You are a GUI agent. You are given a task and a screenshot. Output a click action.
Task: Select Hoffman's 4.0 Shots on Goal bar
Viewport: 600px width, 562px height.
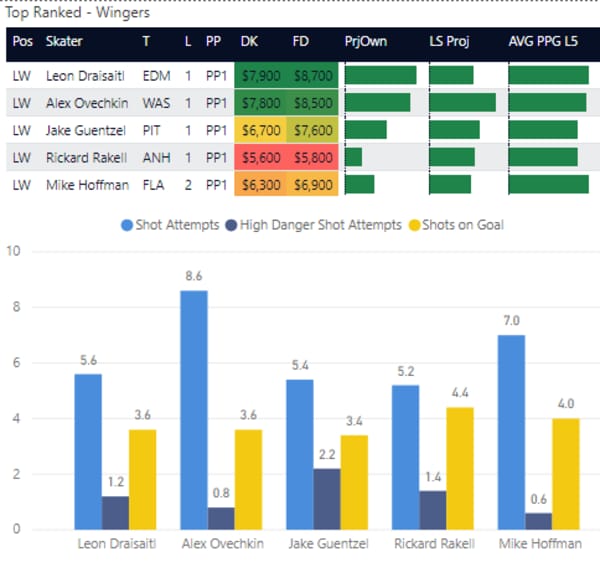566,474
